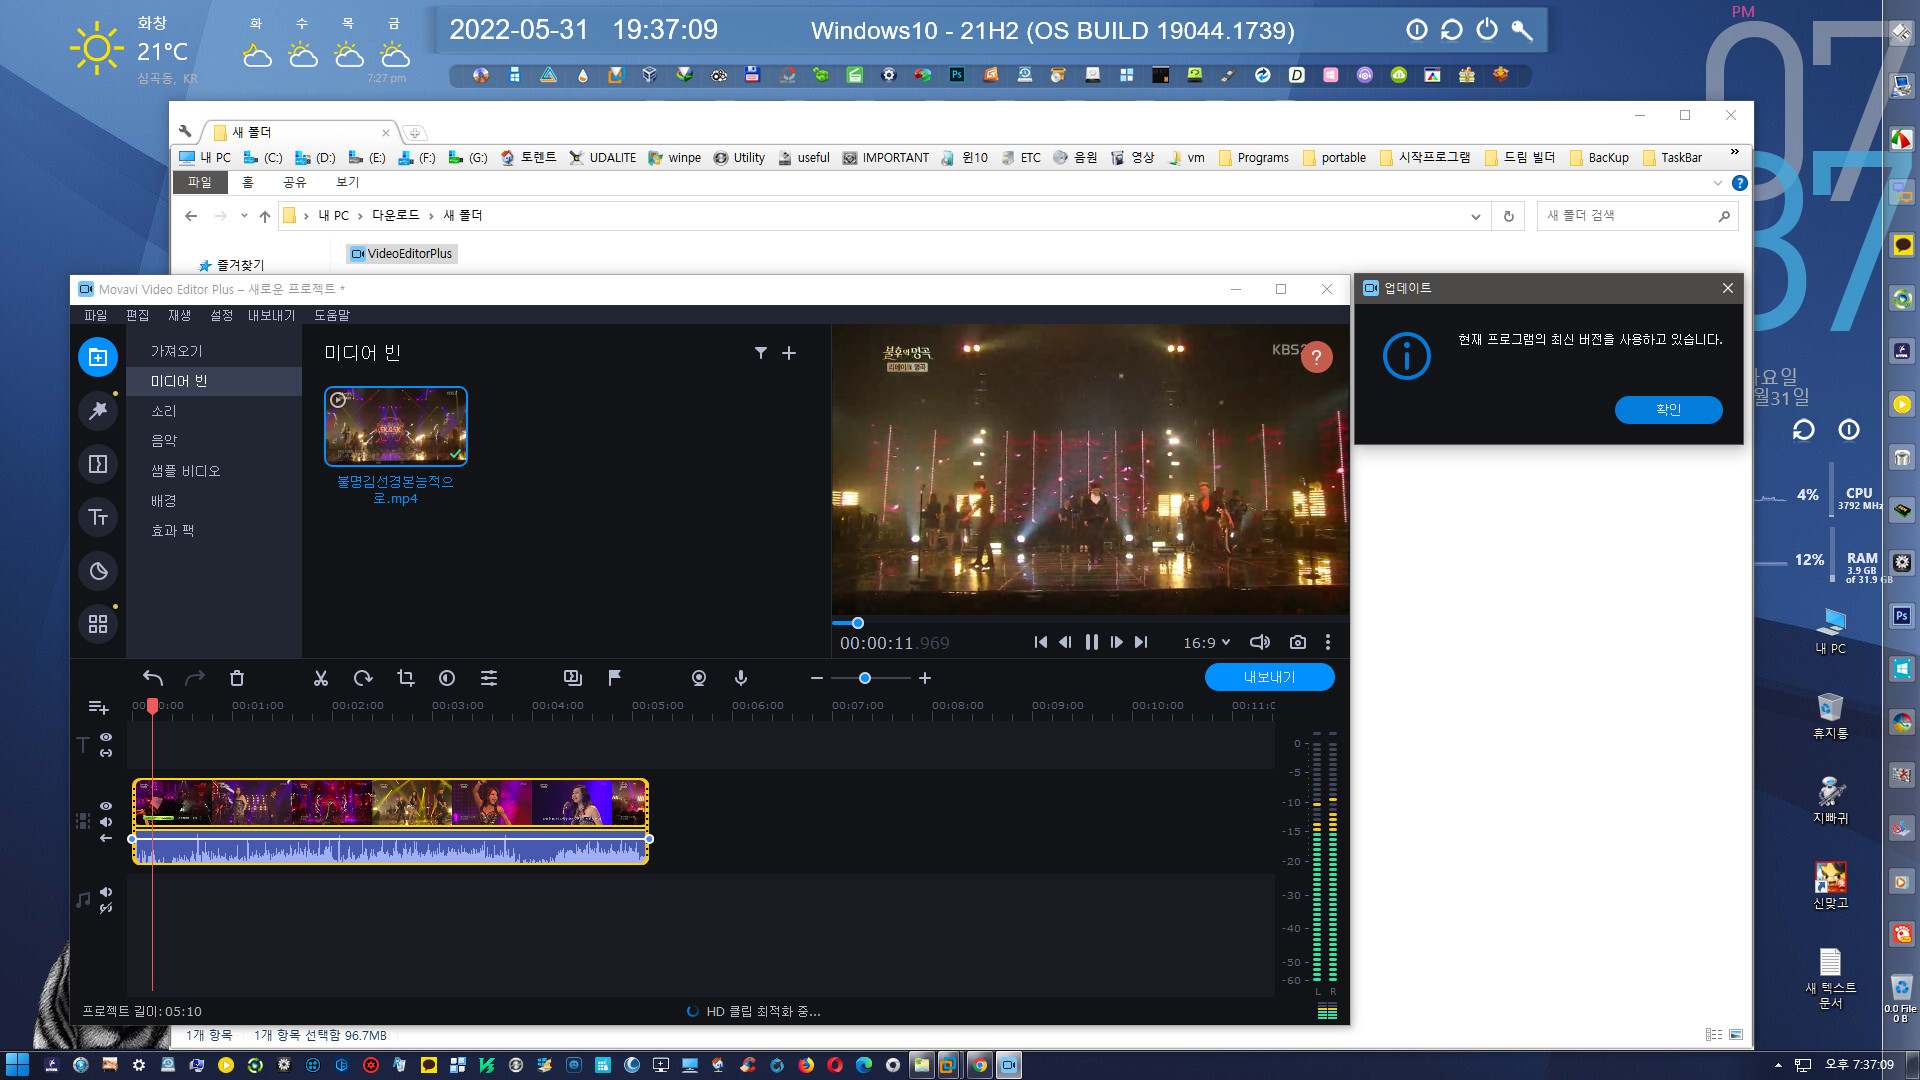Click the 확인 button in update dialog

[x=1668, y=410]
